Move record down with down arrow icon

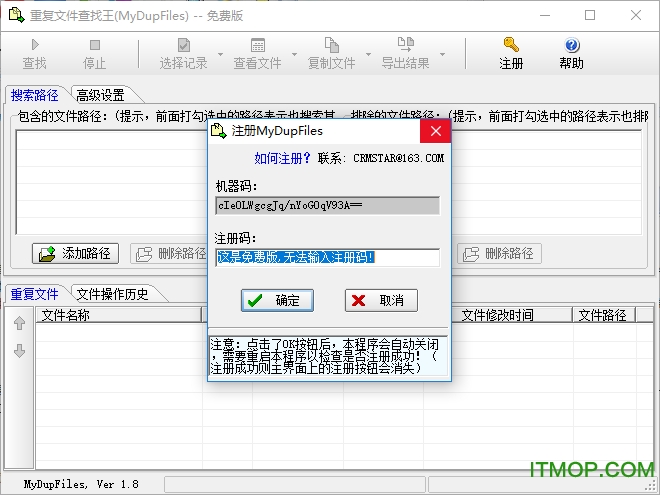[19, 351]
